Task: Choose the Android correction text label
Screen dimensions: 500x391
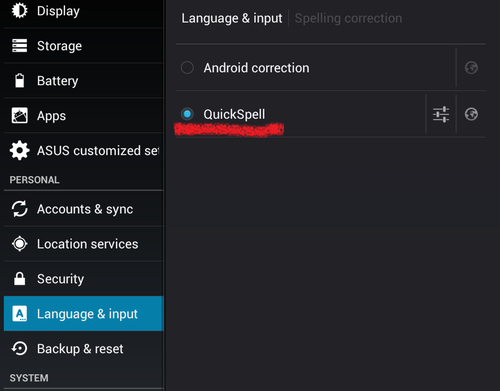Action: click(256, 68)
